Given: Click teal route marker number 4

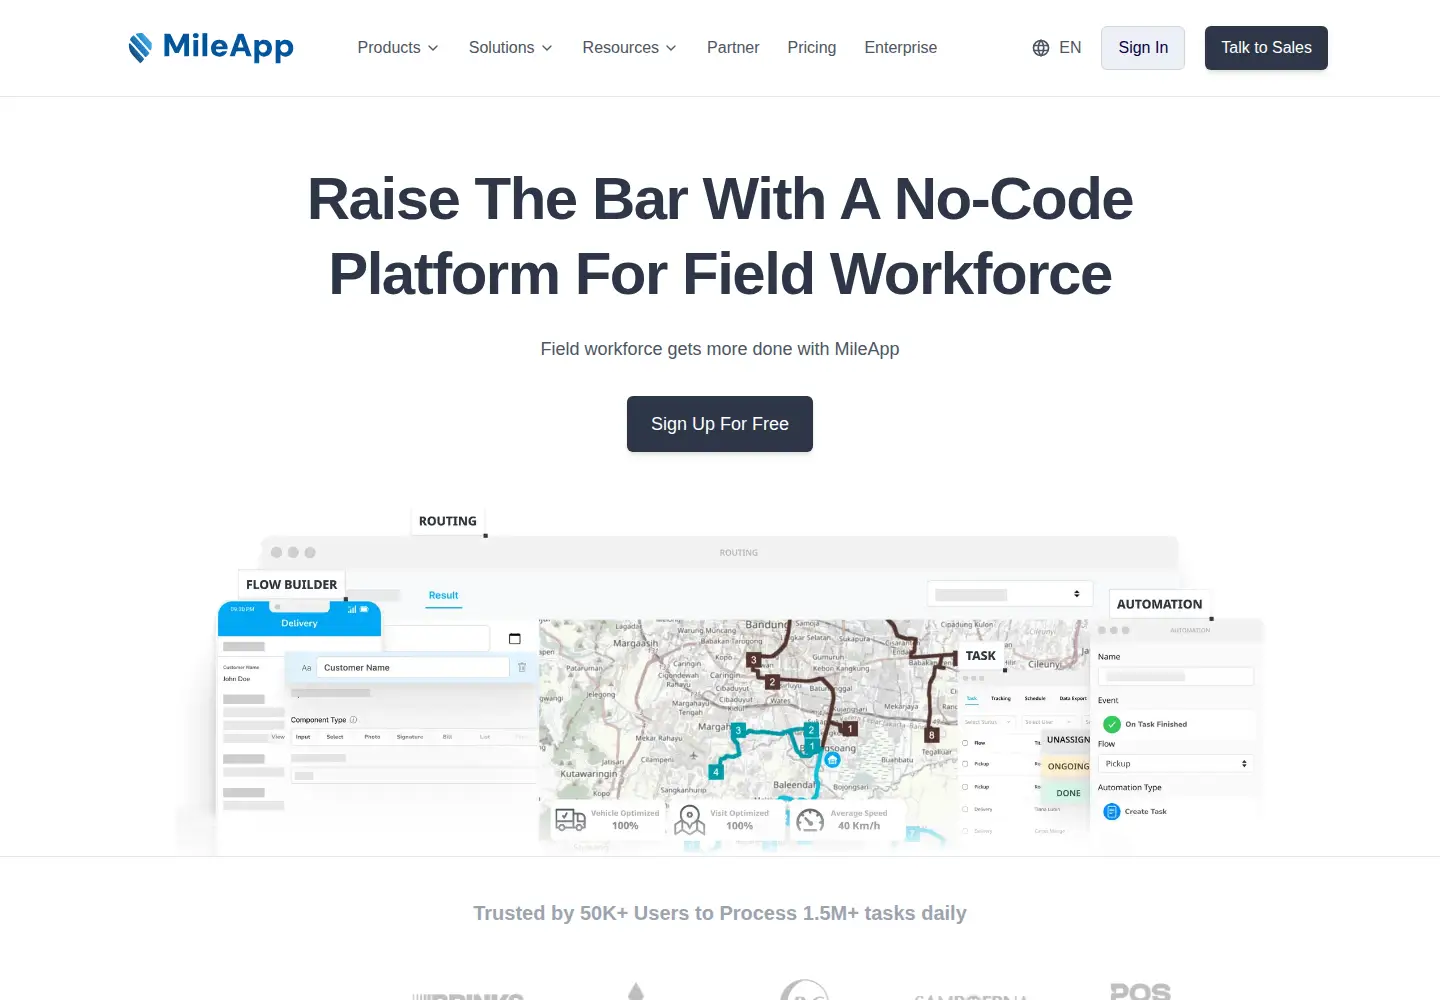Looking at the screenshot, I should (x=716, y=772).
